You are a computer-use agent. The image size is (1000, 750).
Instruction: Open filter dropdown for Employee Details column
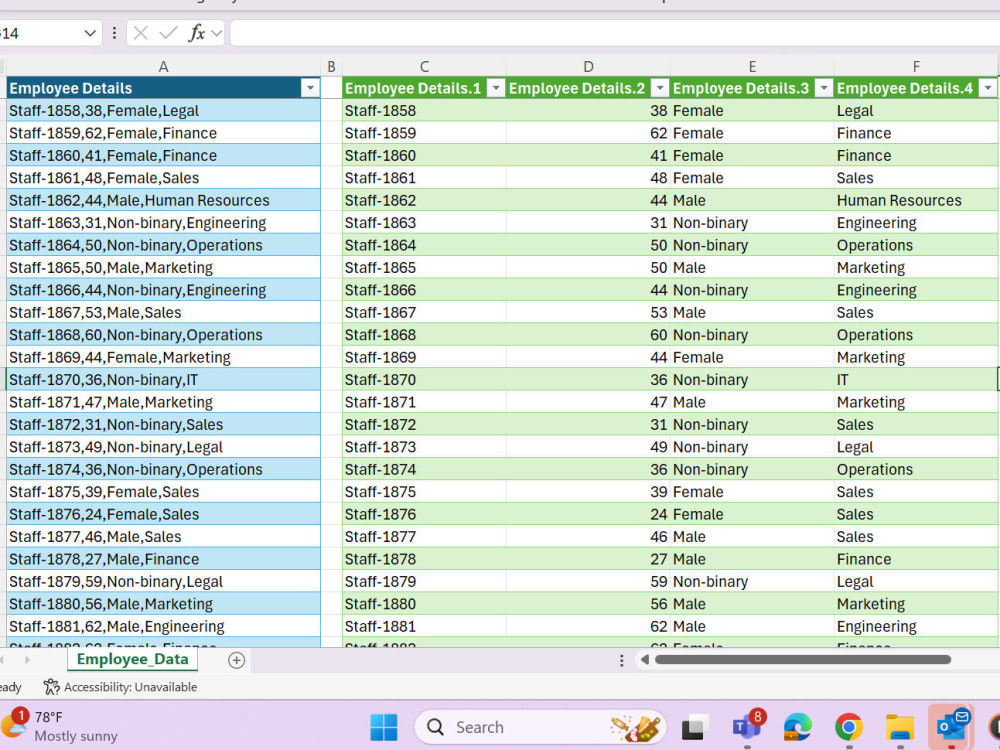tap(310, 88)
